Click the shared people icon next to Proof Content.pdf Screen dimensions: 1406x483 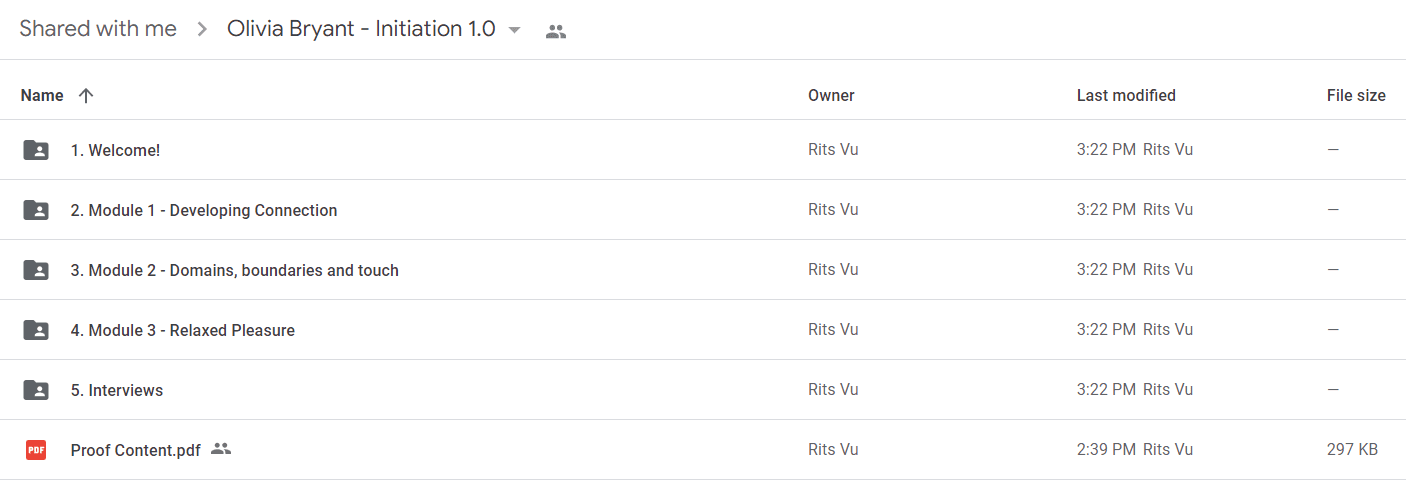(x=221, y=449)
